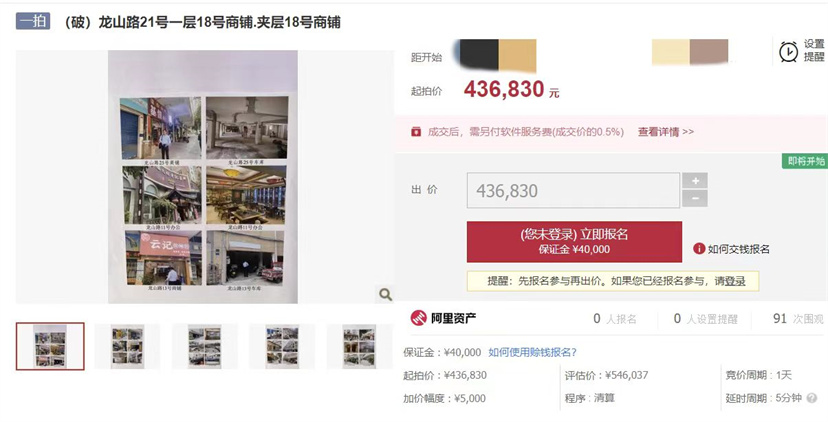Click the 阿里资产 logo icon
The image size is (828, 422).
pos(418,318)
